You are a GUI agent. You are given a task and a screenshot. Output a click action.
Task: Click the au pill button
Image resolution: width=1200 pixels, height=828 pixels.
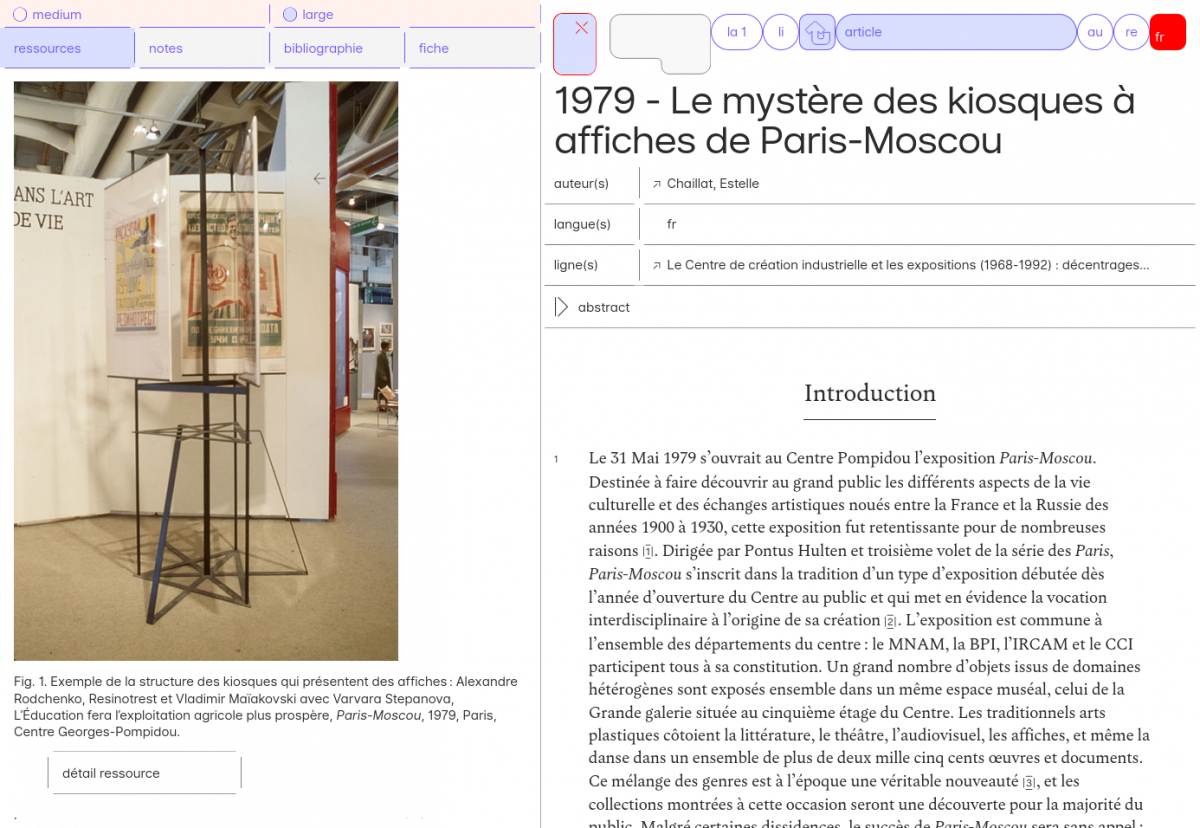click(1095, 32)
